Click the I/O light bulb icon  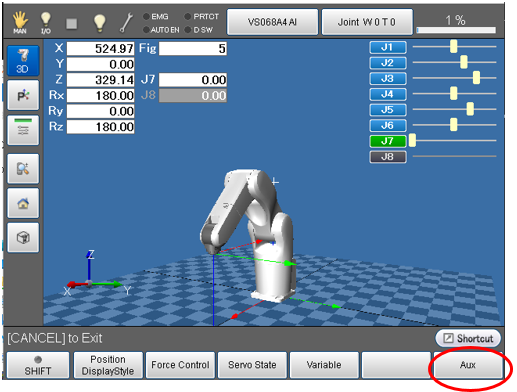point(46,23)
